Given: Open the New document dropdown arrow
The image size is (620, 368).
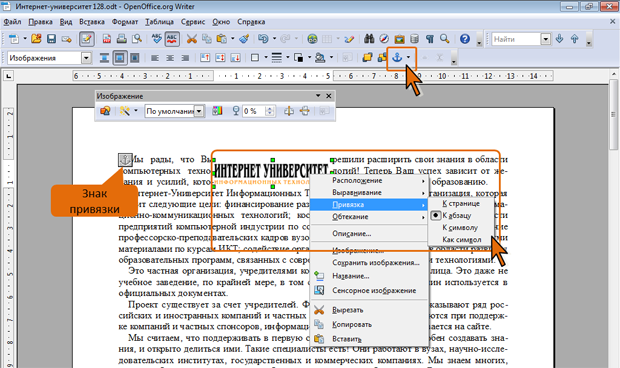Looking at the screenshot, I should [25, 39].
